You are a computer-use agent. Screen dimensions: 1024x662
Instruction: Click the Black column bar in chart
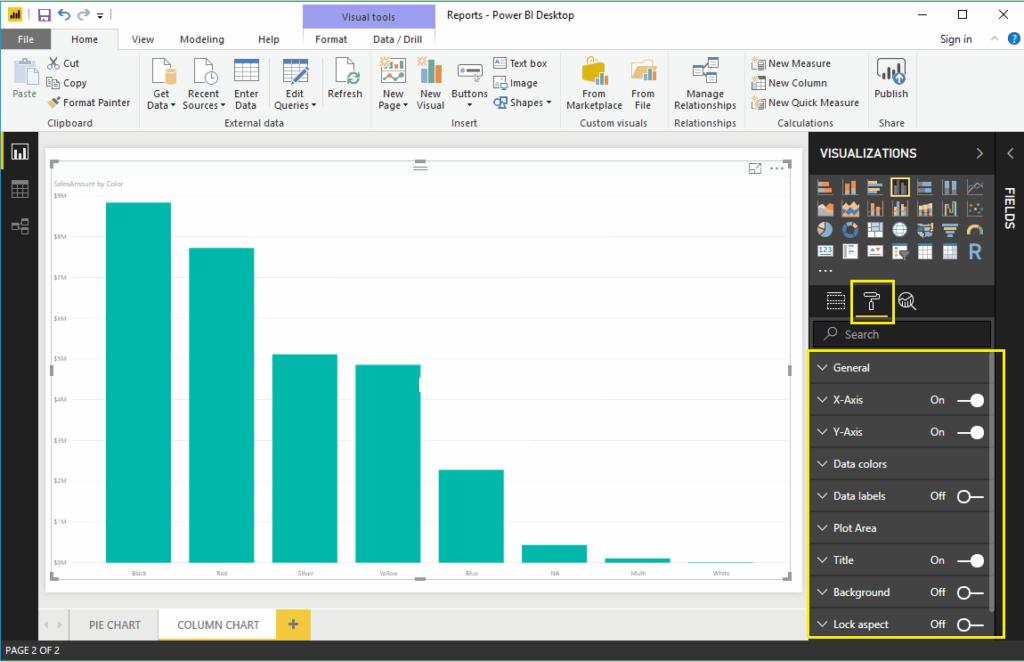click(x=138, y=382)
